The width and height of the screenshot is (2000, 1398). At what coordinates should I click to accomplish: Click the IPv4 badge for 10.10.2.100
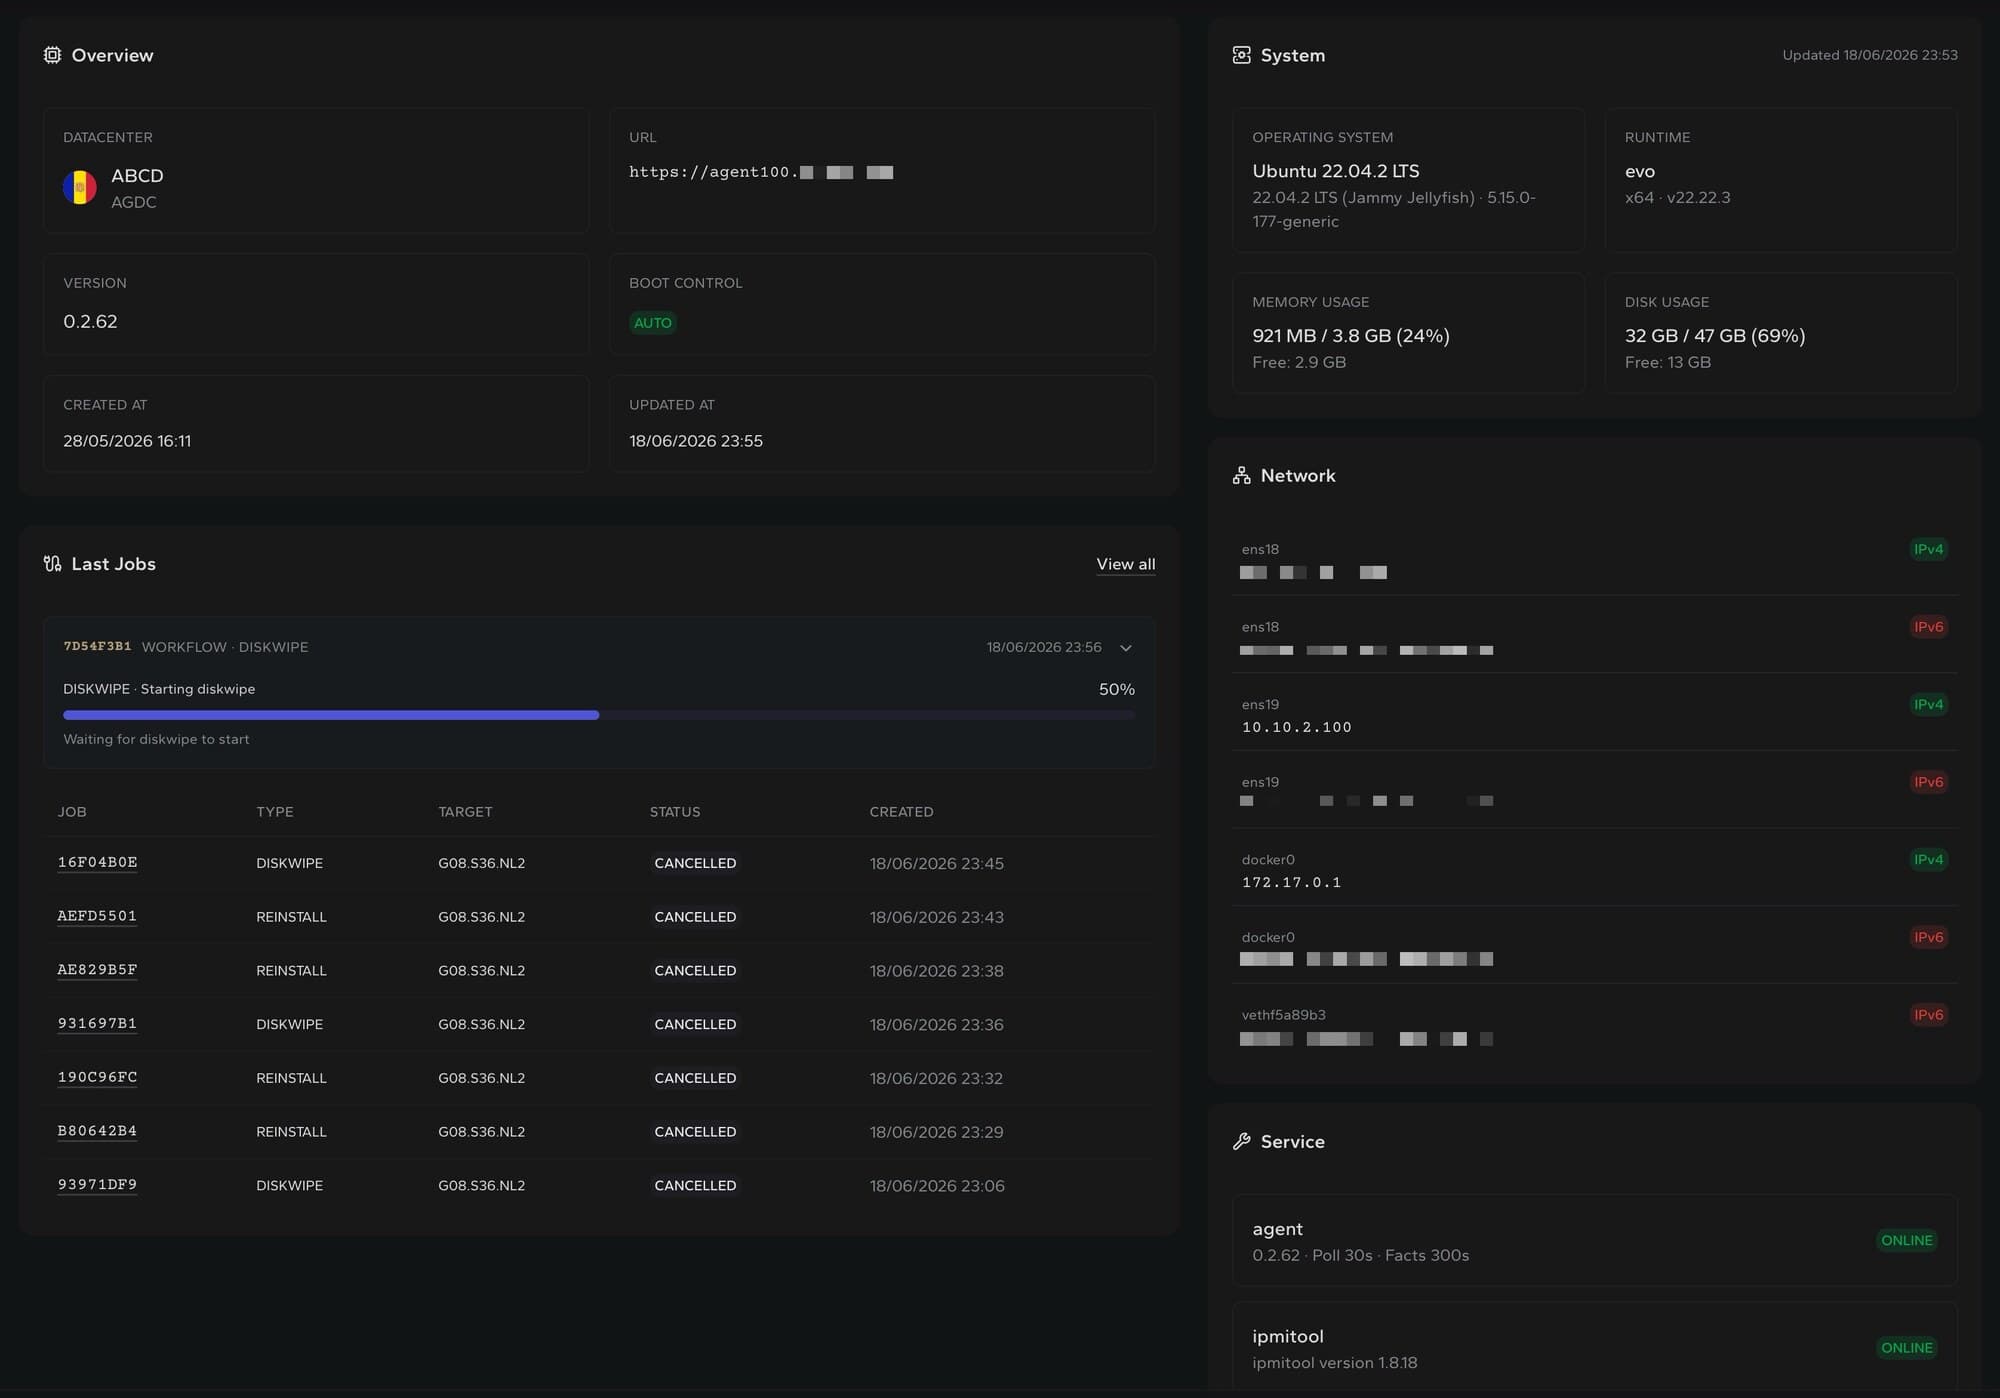tap(1928, 705)
